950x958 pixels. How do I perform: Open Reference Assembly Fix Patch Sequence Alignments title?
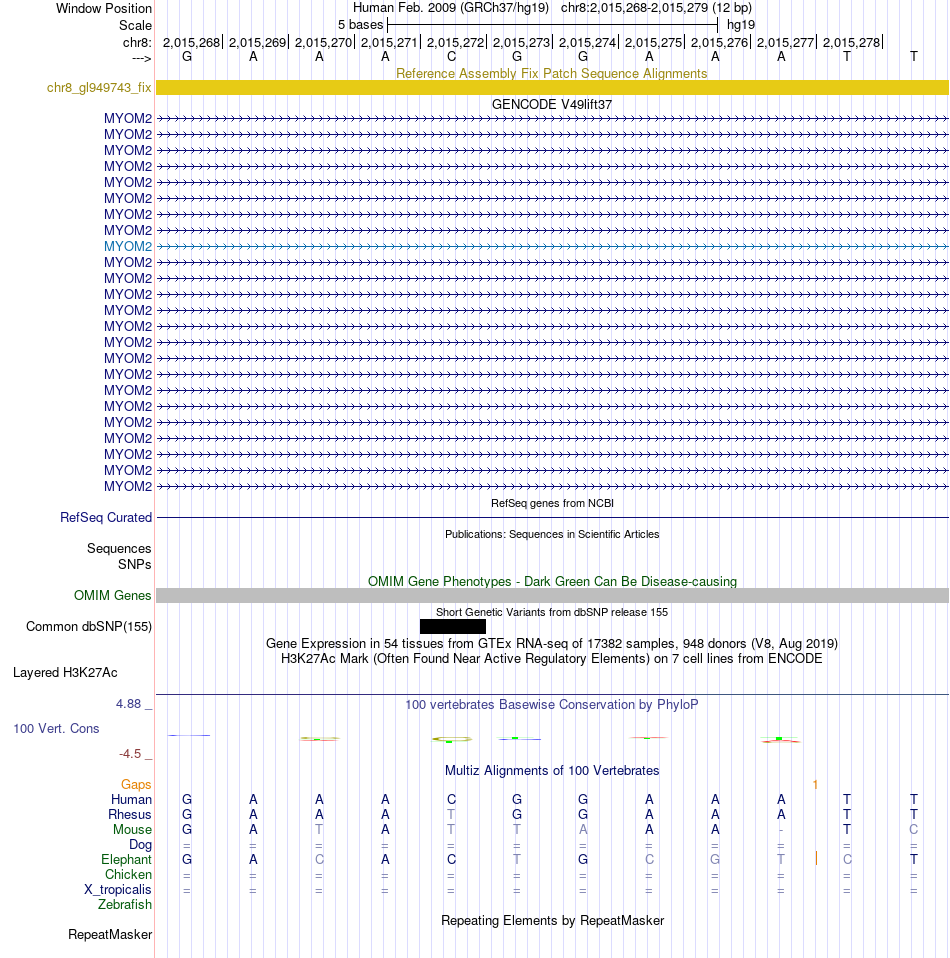click(x=552, y=73)
